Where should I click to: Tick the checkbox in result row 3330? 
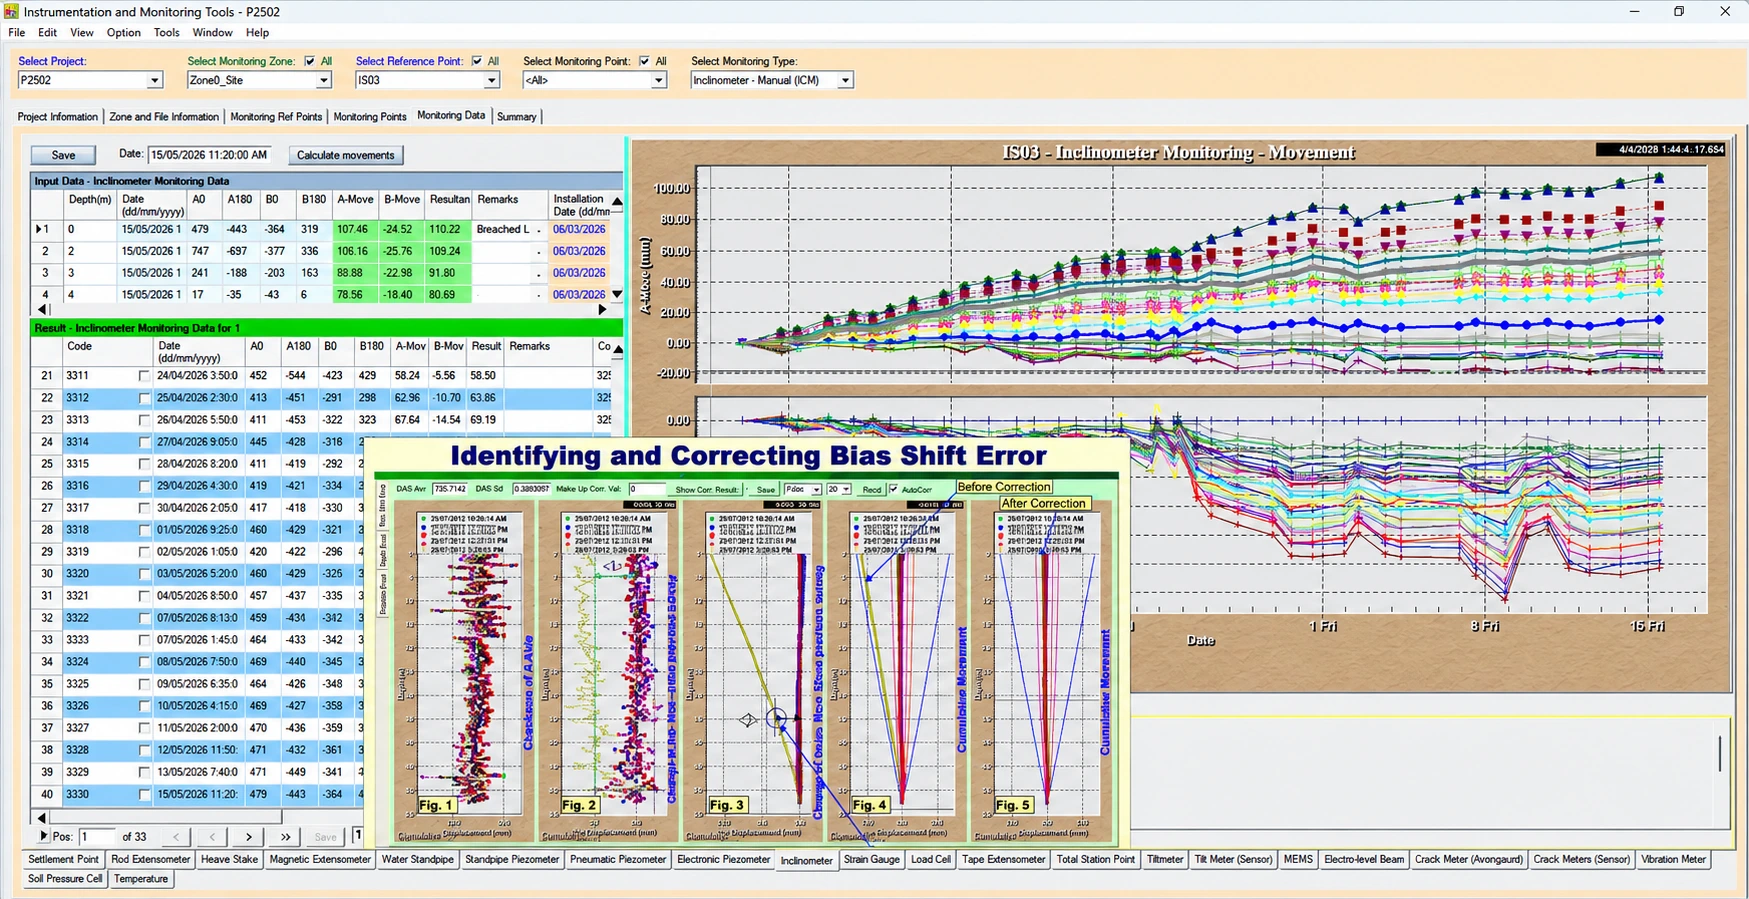(x=144, y=795)
